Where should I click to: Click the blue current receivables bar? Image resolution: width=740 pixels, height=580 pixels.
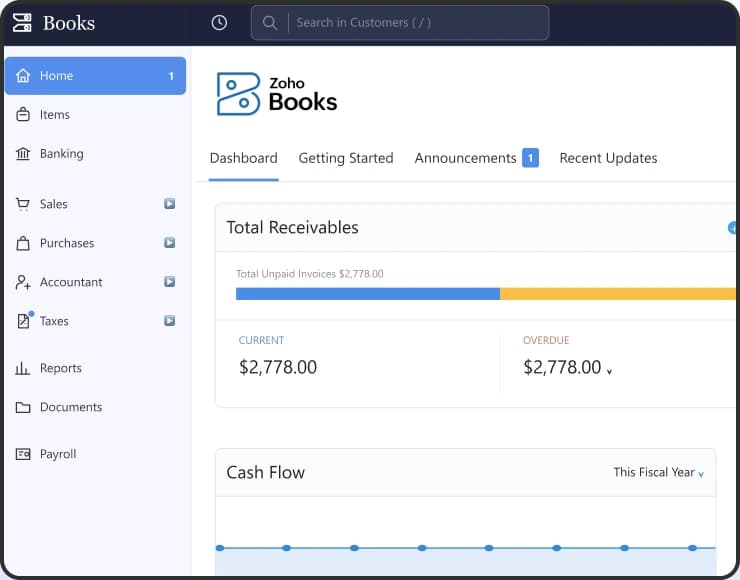(368, 294)
